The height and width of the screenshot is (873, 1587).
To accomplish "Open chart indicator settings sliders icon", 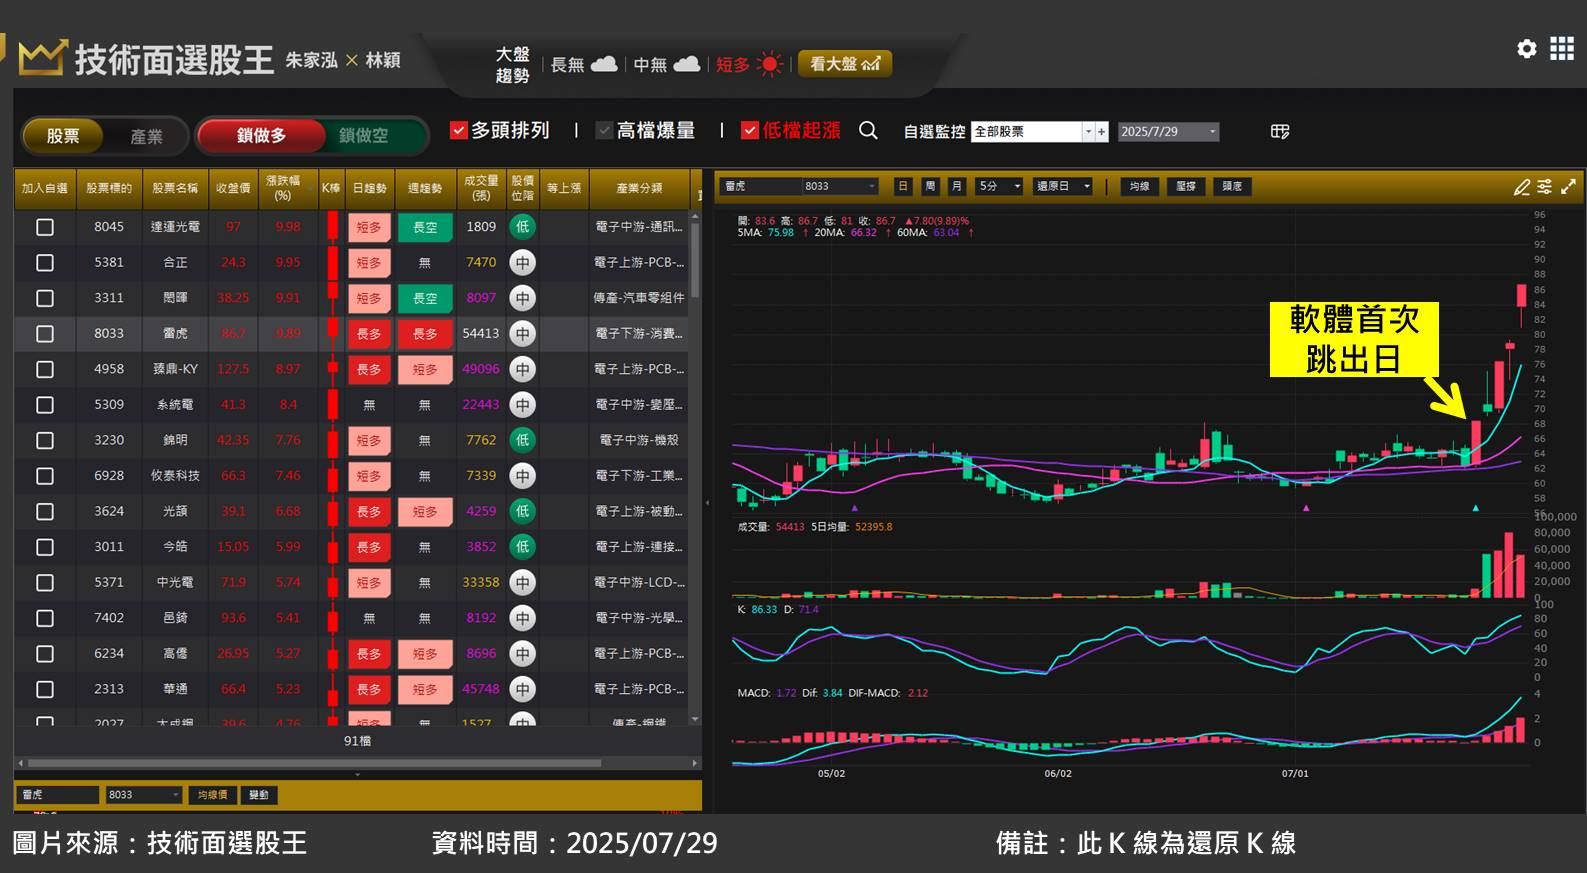I will [x=1544, y=187].
